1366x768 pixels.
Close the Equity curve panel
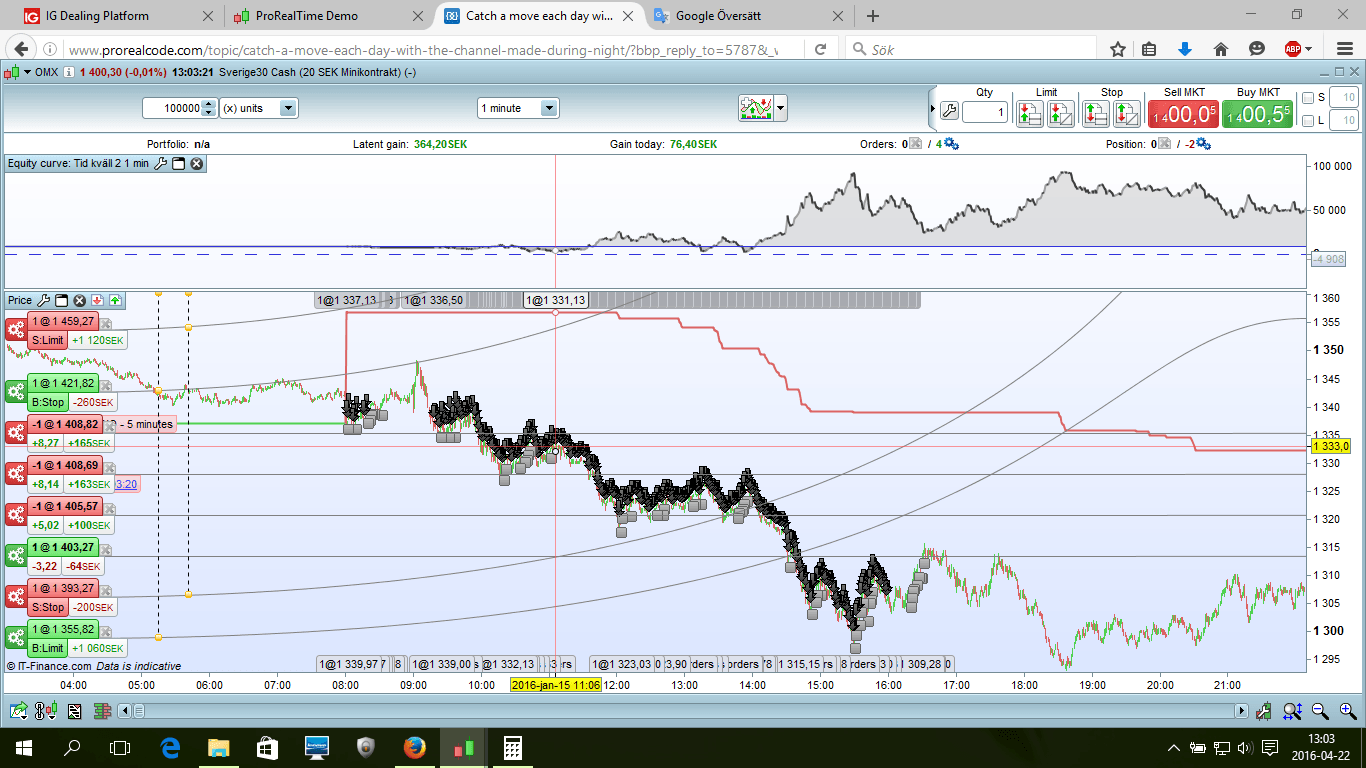tap(197, 163)
